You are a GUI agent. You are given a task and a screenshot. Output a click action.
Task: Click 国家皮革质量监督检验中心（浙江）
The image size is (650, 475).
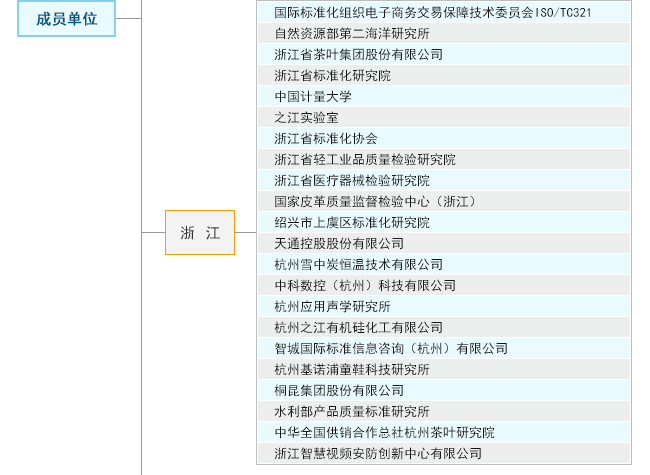click(377, 202)
